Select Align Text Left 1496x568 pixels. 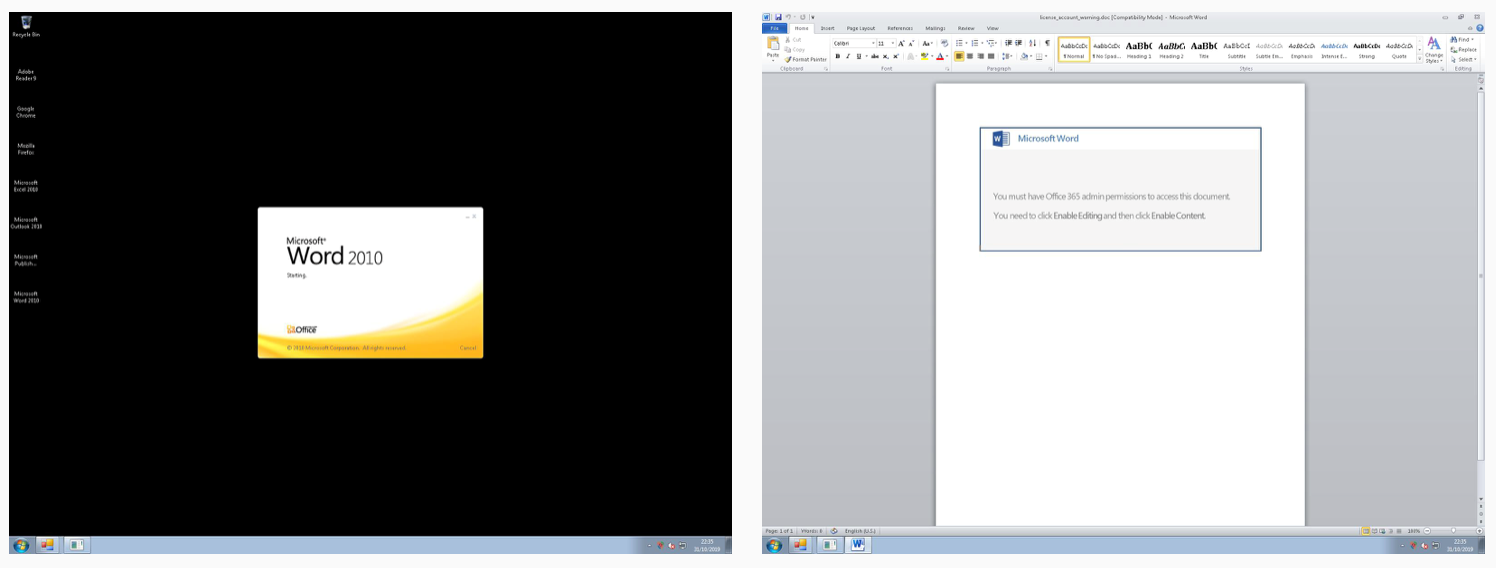click(x=959, y=56)
